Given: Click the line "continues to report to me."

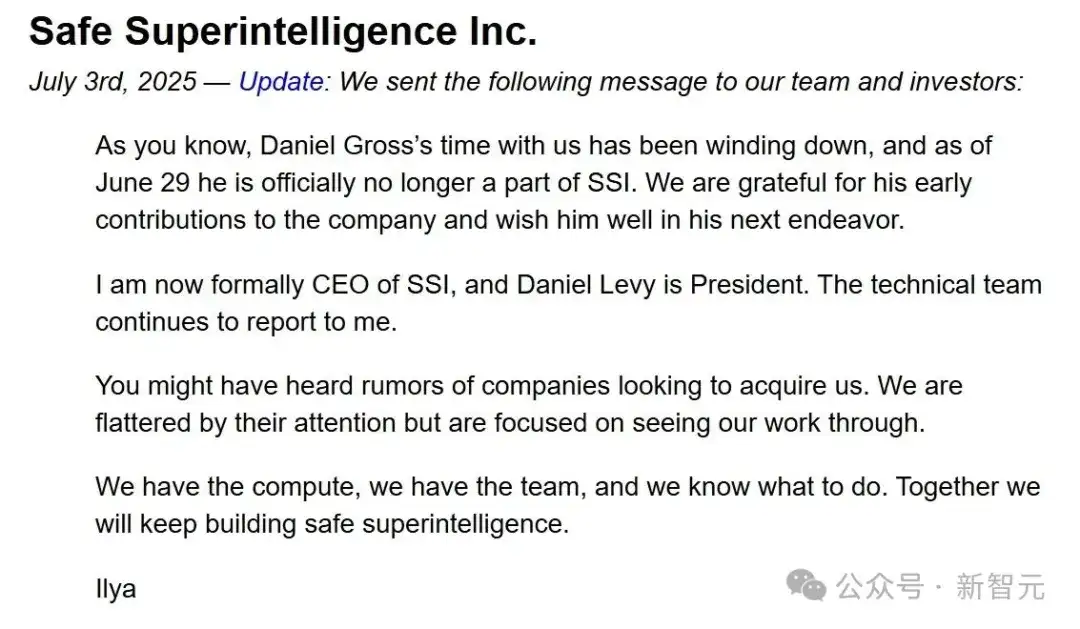Looking at the screenshot, I should point(246,322).
